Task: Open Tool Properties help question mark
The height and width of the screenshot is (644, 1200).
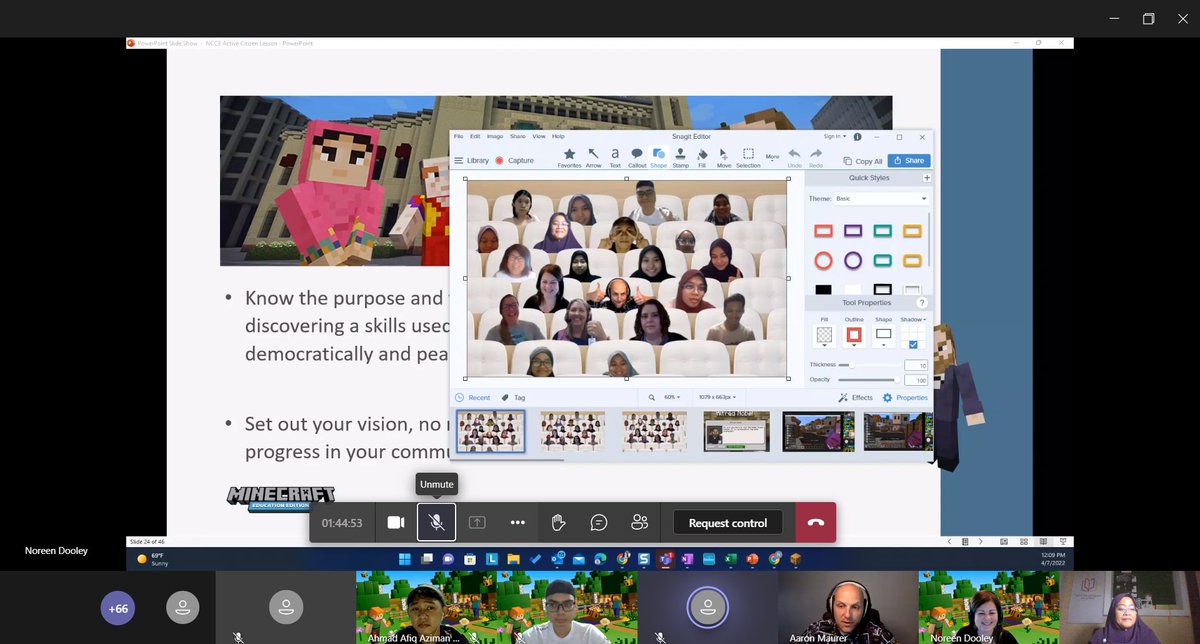Action: [922, 303]
